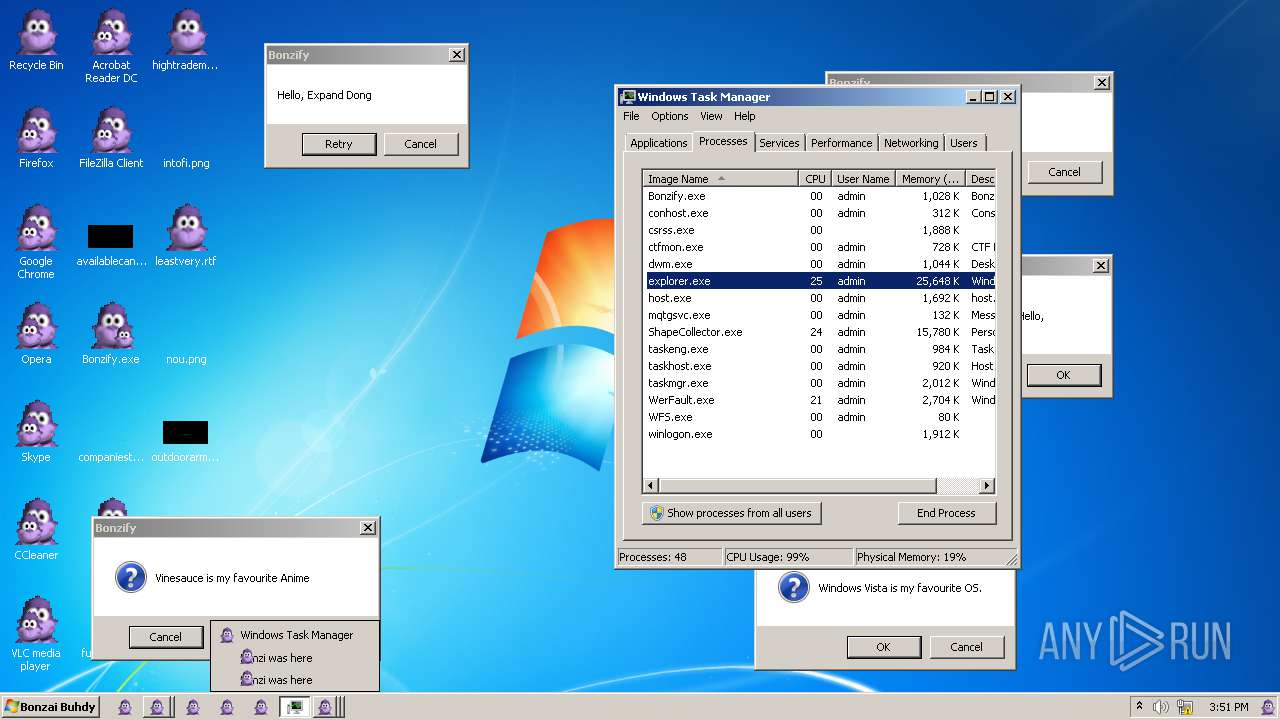Click the End Process button
The width and height of the screenshot is (1280, 720).
[946, 513]
